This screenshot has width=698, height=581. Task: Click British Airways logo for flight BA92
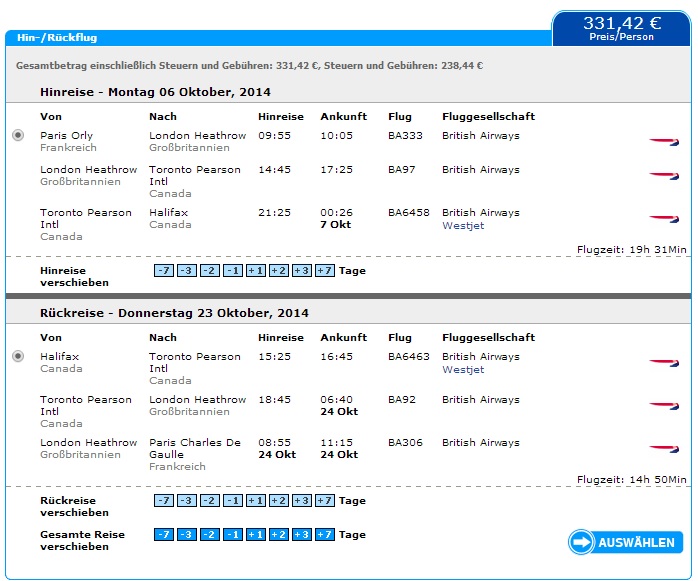pos(664,406)
